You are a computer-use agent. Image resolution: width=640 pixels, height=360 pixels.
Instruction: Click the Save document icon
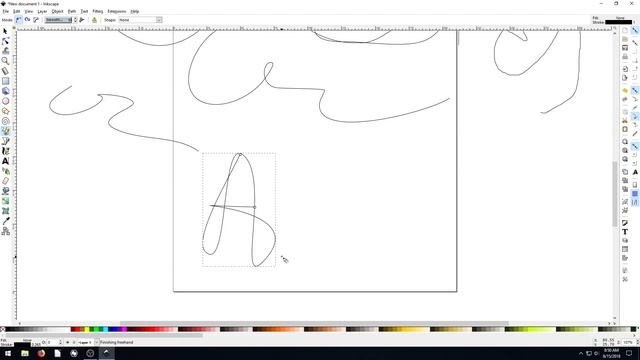coord(625,48)
